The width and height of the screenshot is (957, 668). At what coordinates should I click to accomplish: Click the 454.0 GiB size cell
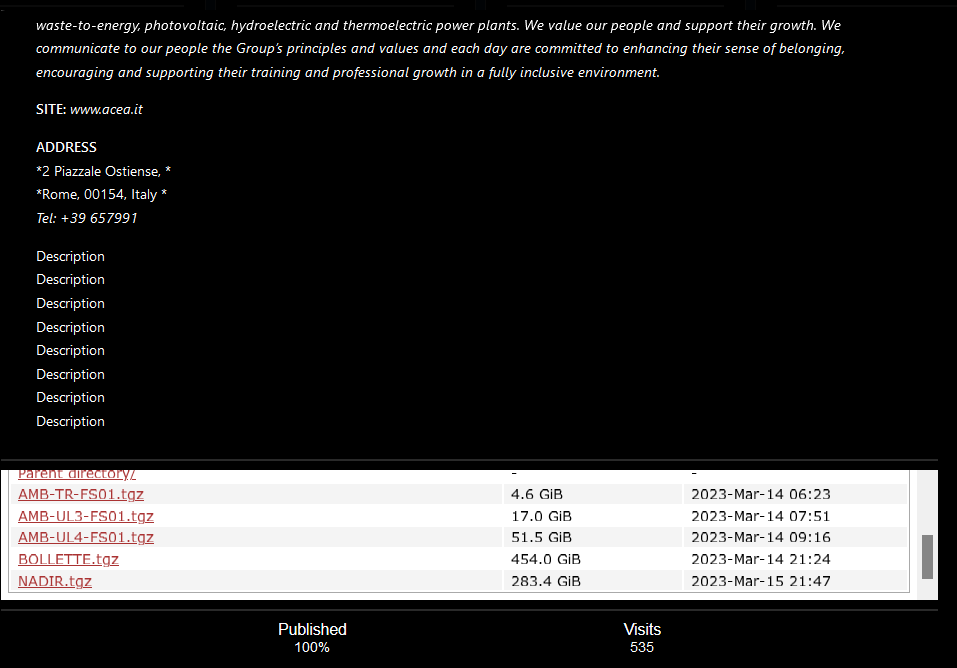[x=545, y=559]
